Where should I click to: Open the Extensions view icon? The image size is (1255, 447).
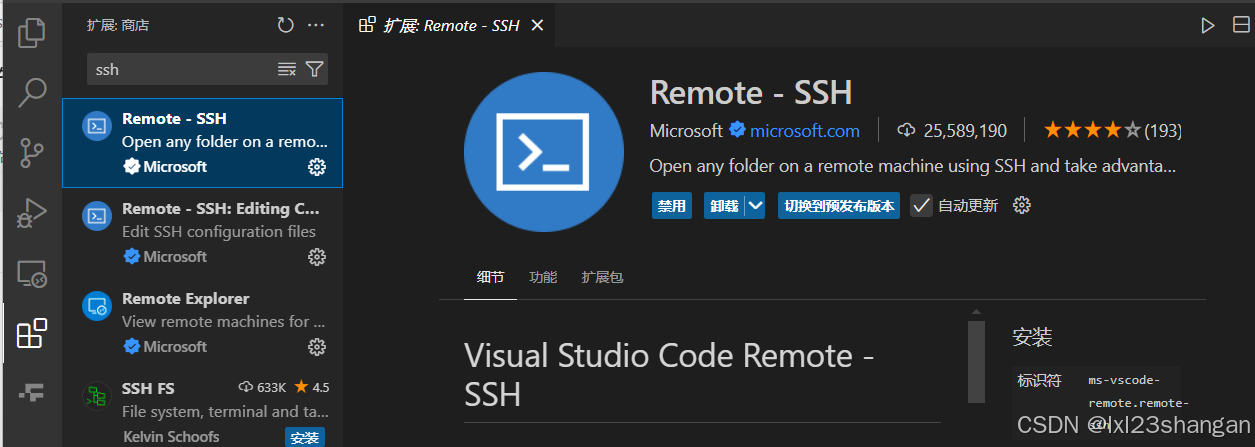pos(32,334)
